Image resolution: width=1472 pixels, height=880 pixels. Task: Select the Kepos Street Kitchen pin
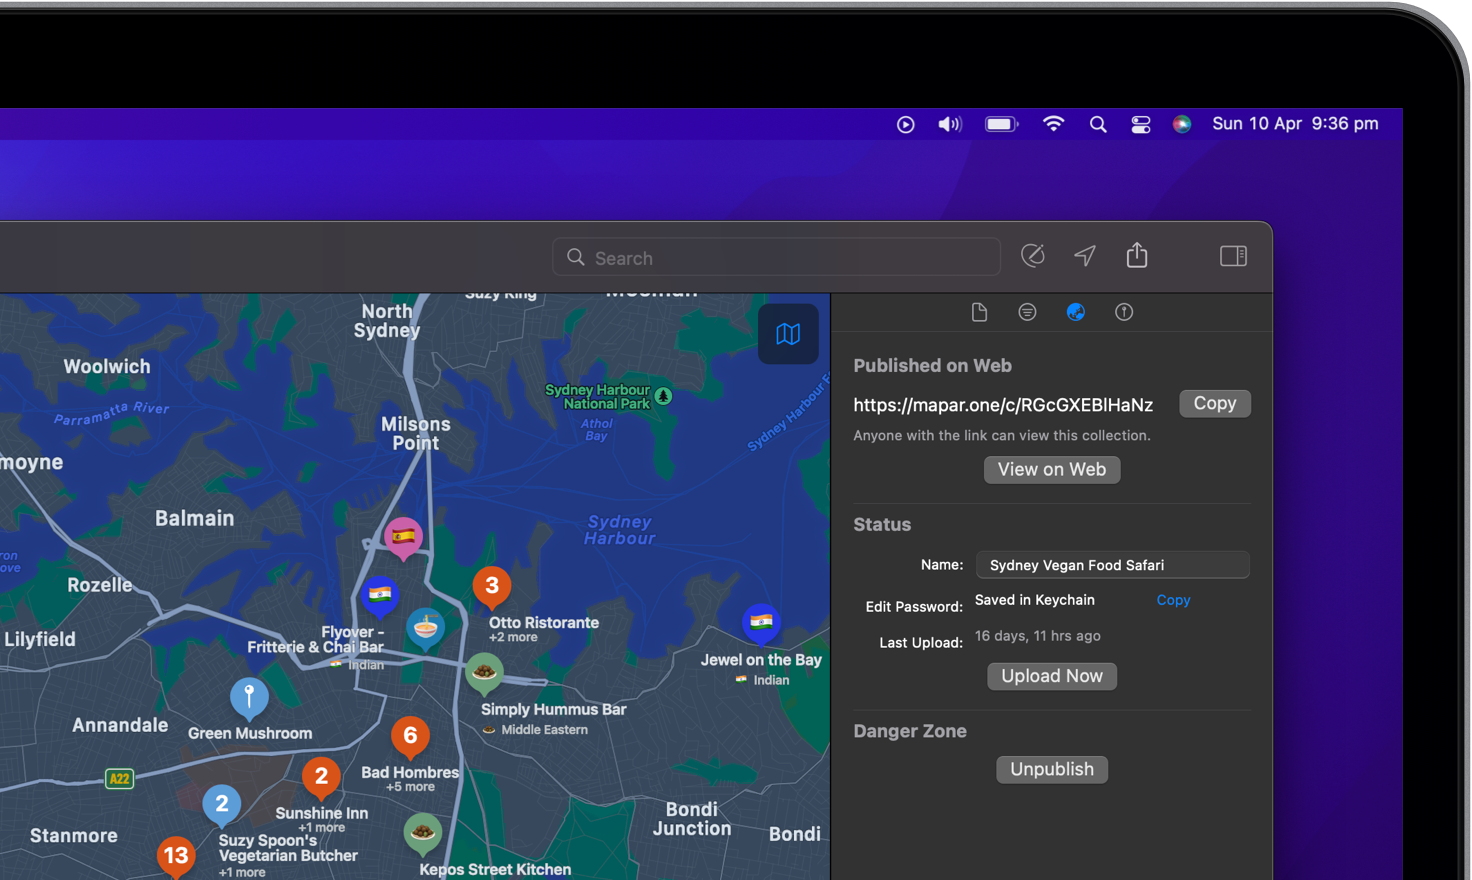pyautogui.click(x=422, y=833)
